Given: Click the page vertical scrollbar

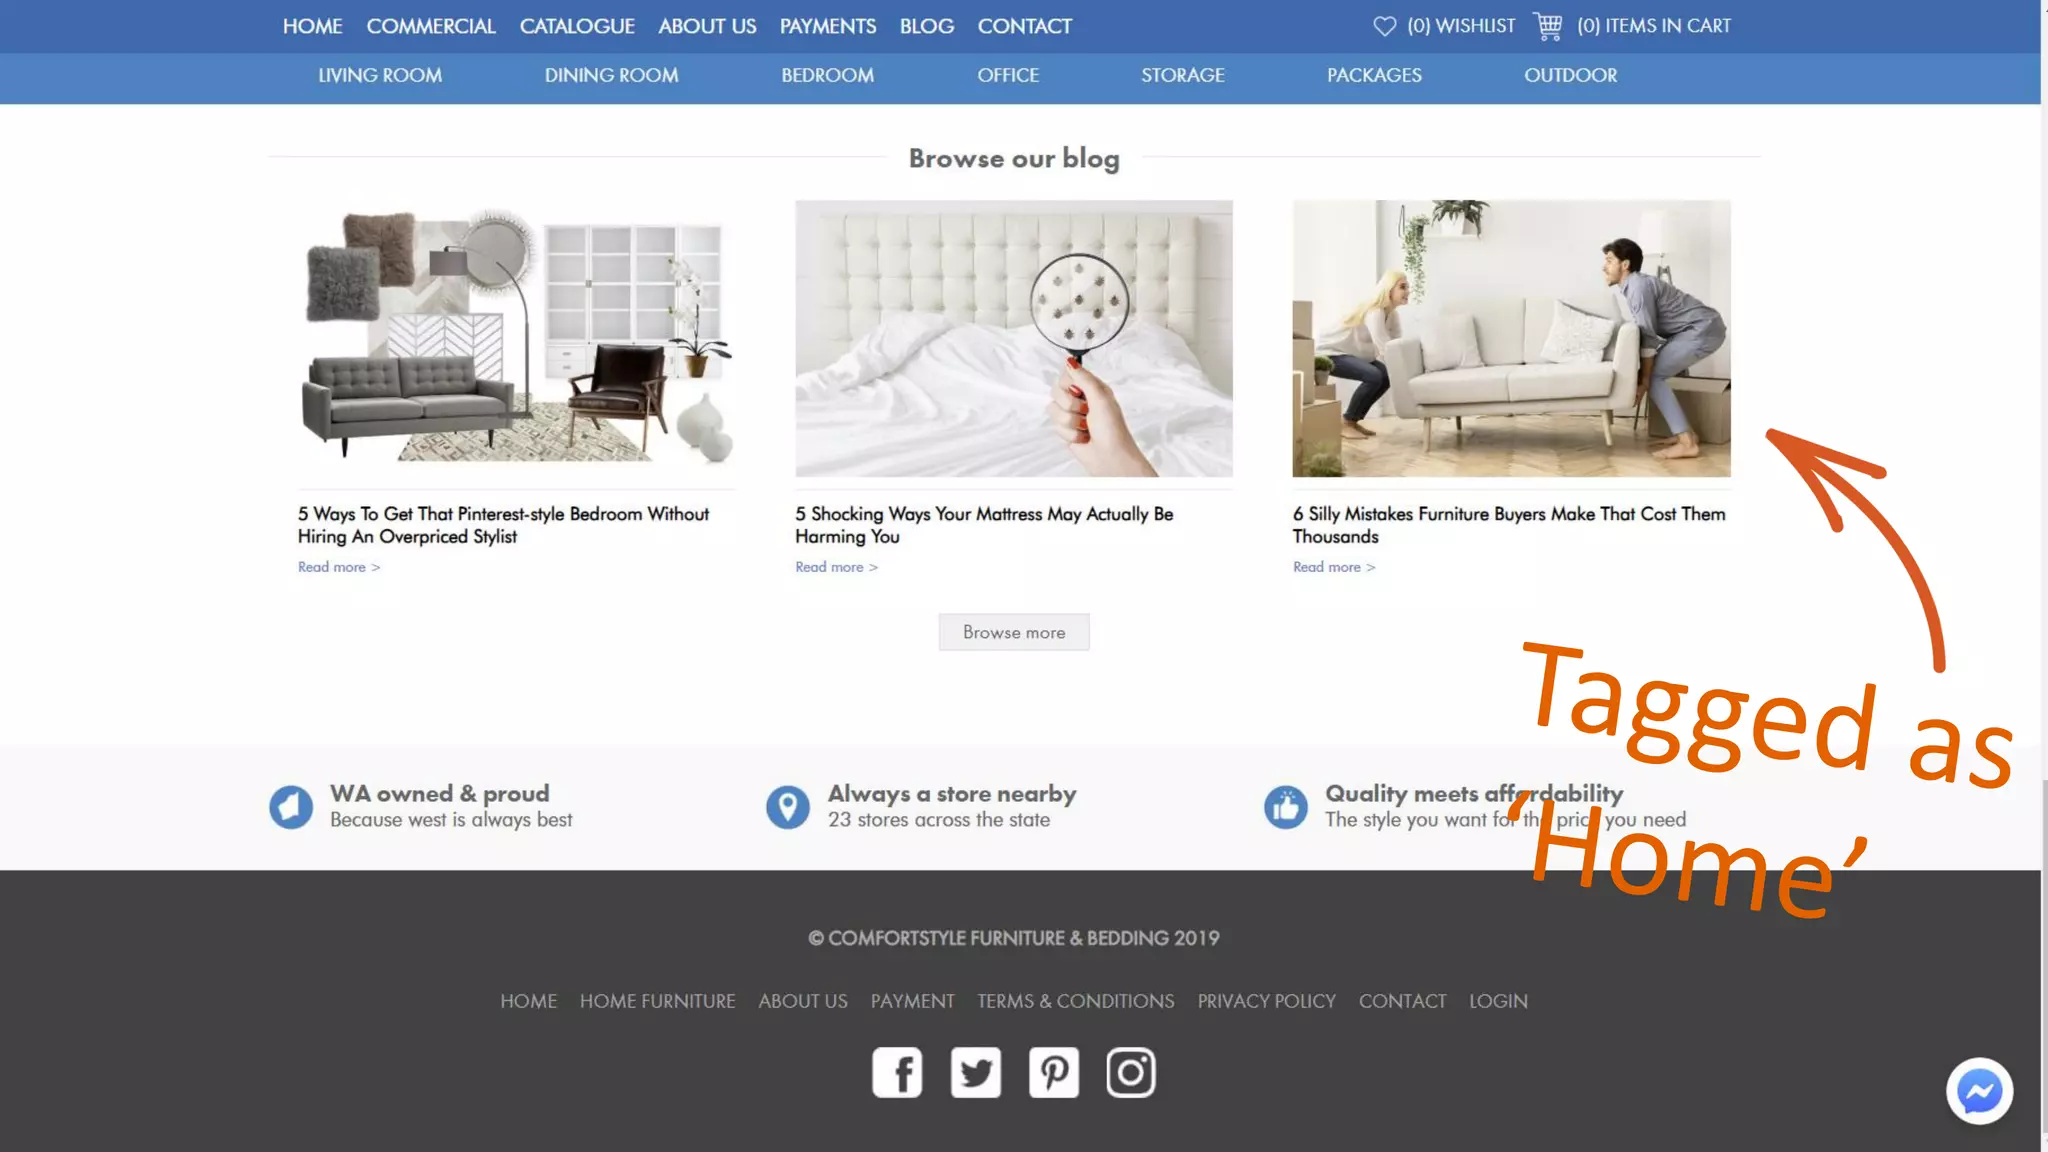Looking at the screenshot, I should click(2043, 960).
